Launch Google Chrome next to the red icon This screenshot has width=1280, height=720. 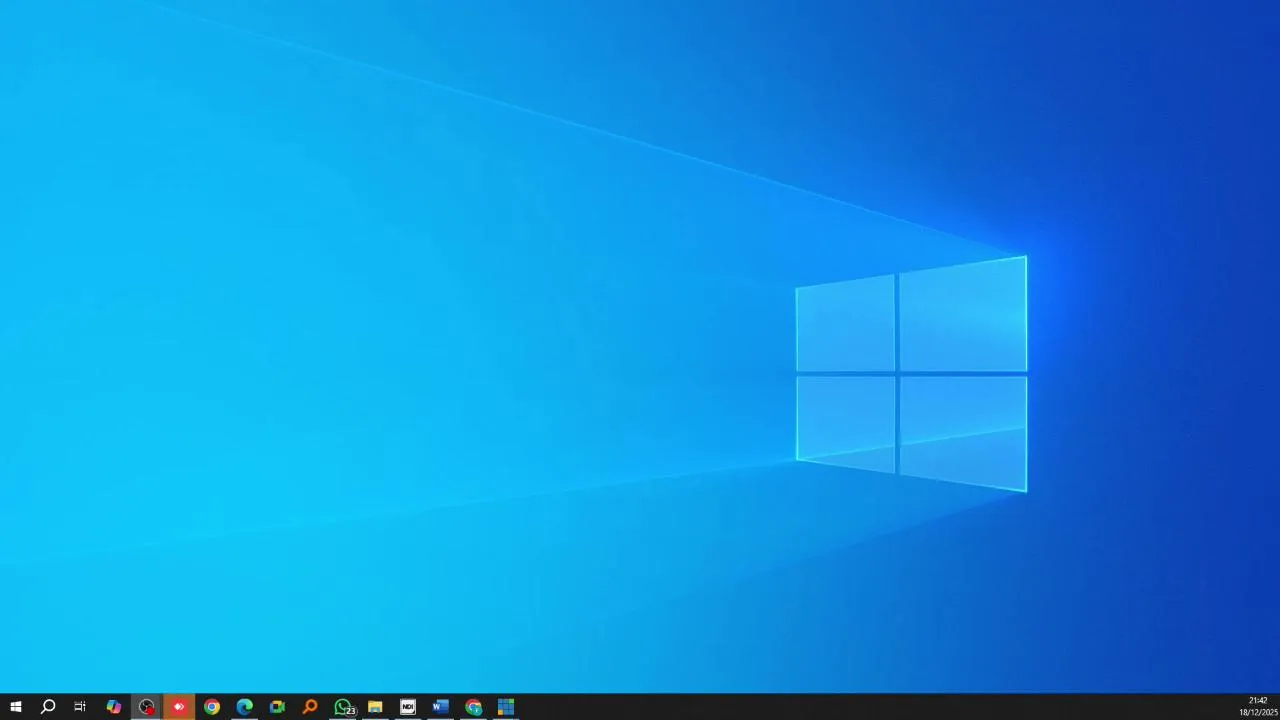coord(212,707)
